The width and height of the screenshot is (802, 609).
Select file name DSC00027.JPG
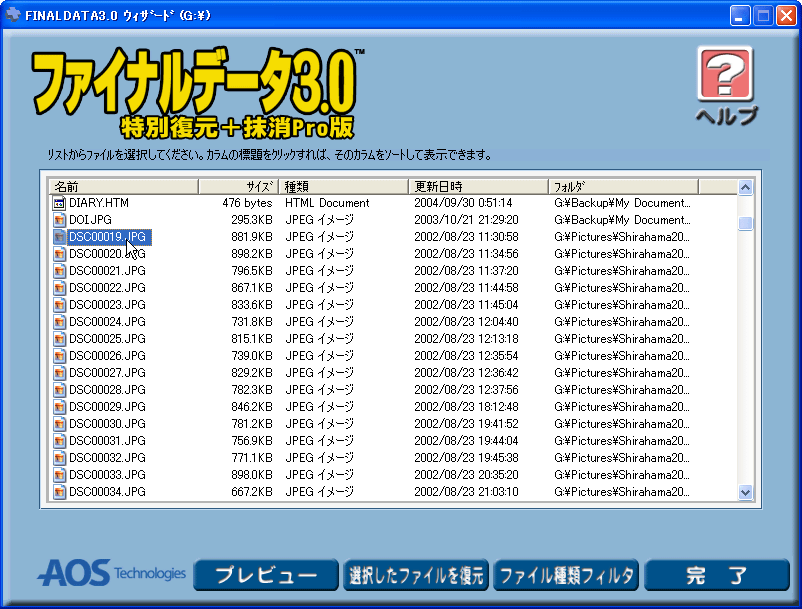click(107, 373)
